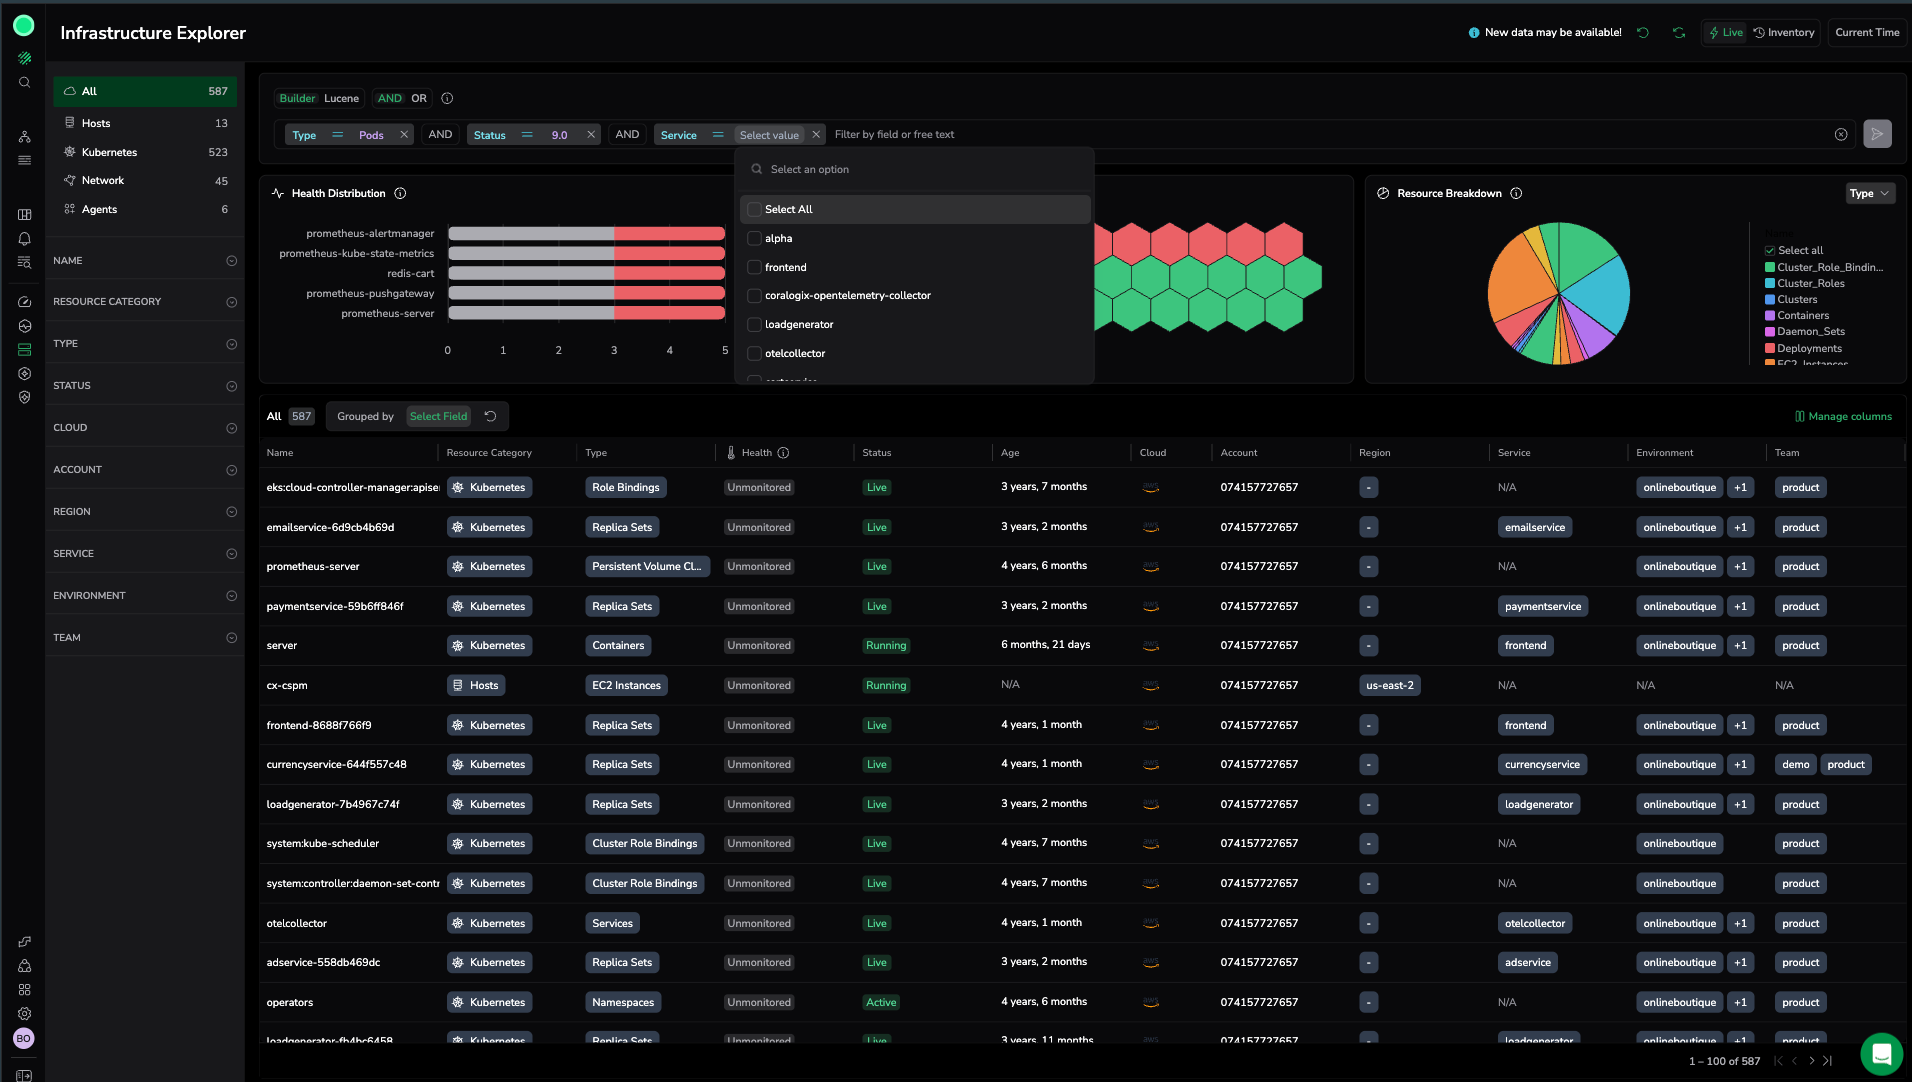
Task: Reset the Grouped by field icon
Action: coord(491,417)
